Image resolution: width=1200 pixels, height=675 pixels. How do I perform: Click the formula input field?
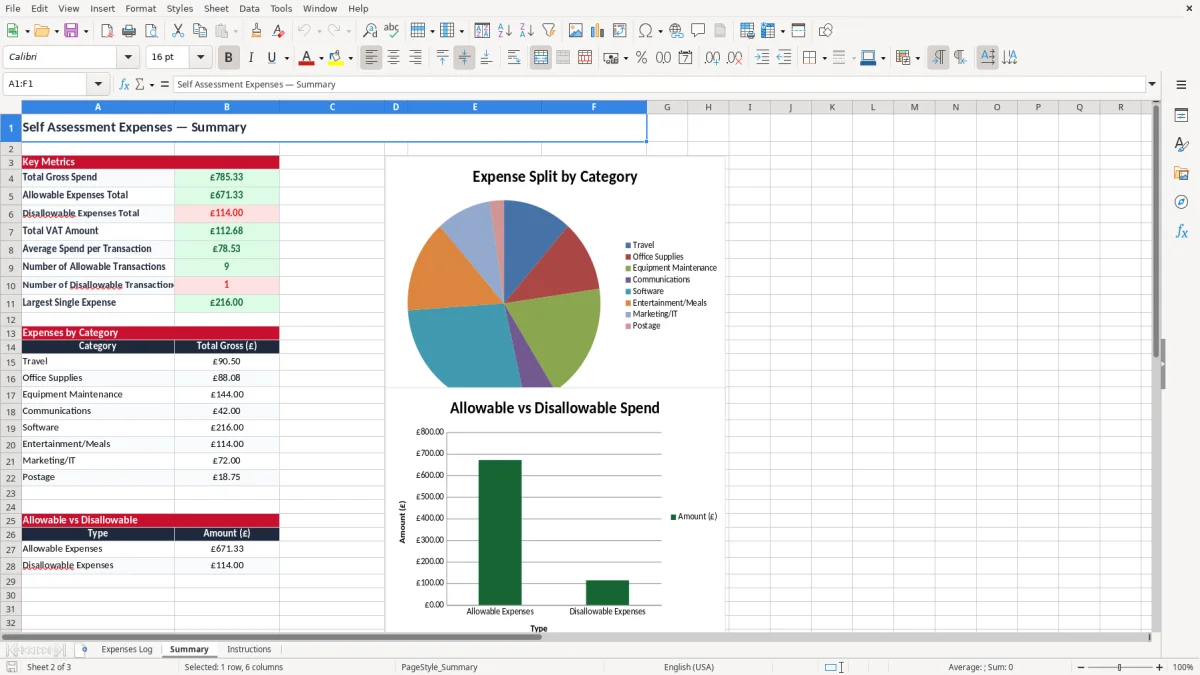tap(659, 85)
